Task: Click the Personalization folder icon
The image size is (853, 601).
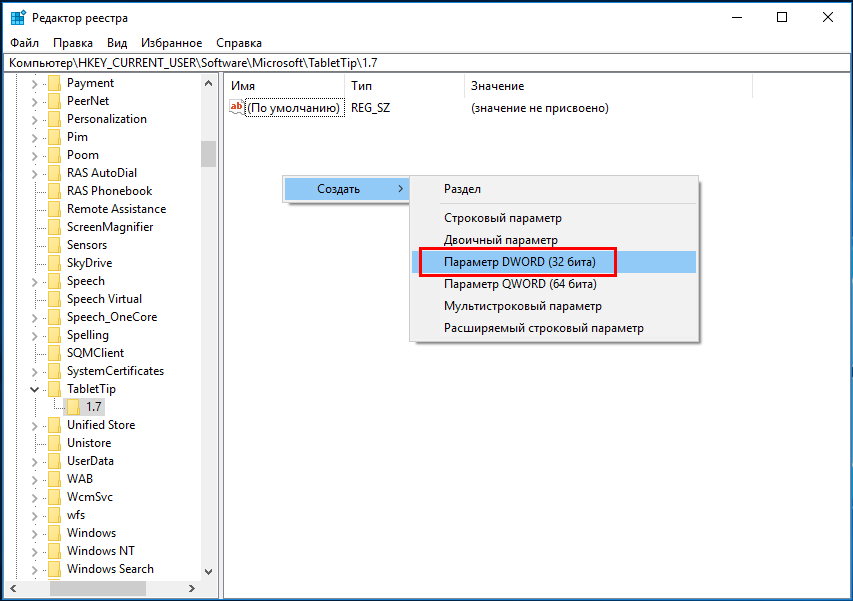Action: pos(54,119)
